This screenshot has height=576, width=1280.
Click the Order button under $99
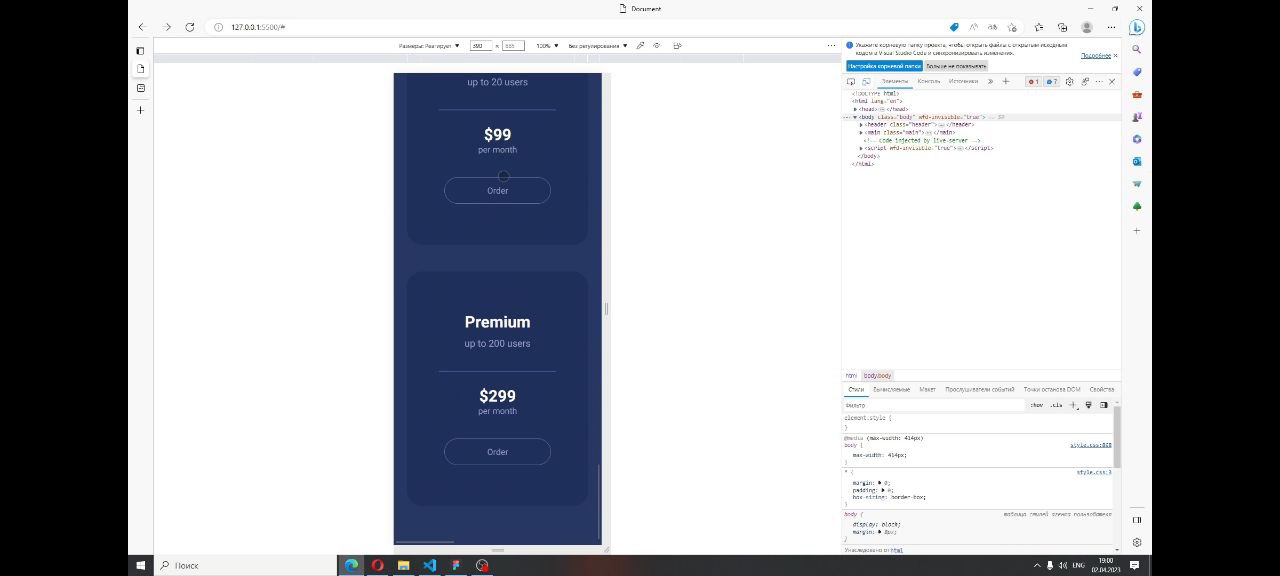tap(497, 190)
